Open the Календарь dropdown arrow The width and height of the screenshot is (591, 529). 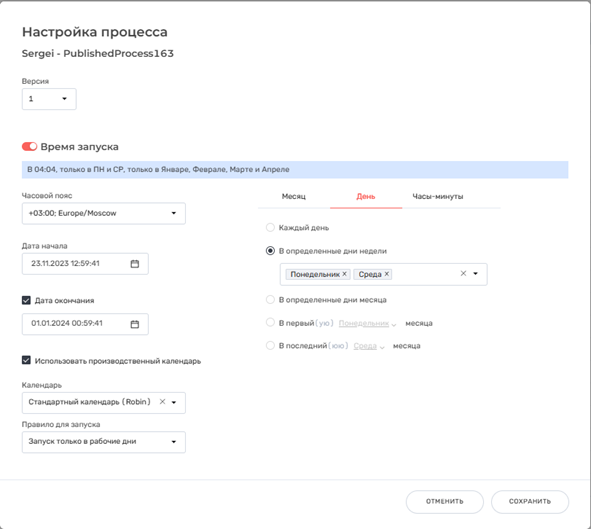174,402
